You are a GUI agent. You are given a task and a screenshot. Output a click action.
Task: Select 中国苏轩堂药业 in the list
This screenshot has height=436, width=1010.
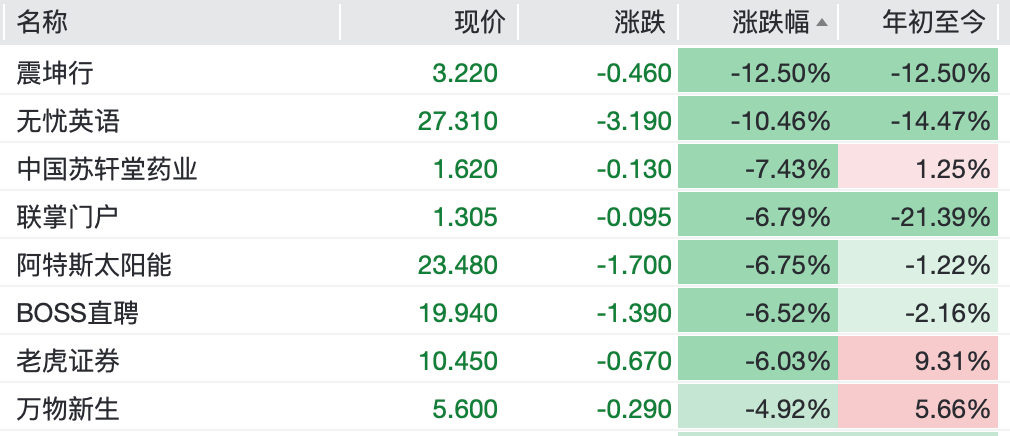pyautogui.click(x=107, y=169)
